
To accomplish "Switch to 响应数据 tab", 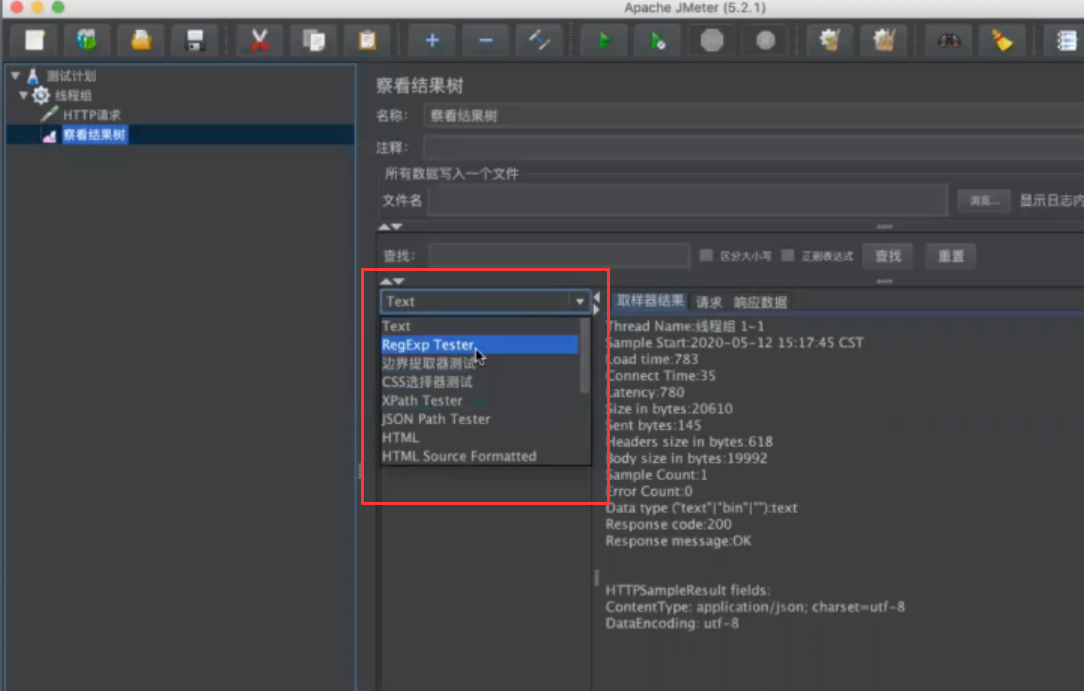I will (x=760, y=302).
